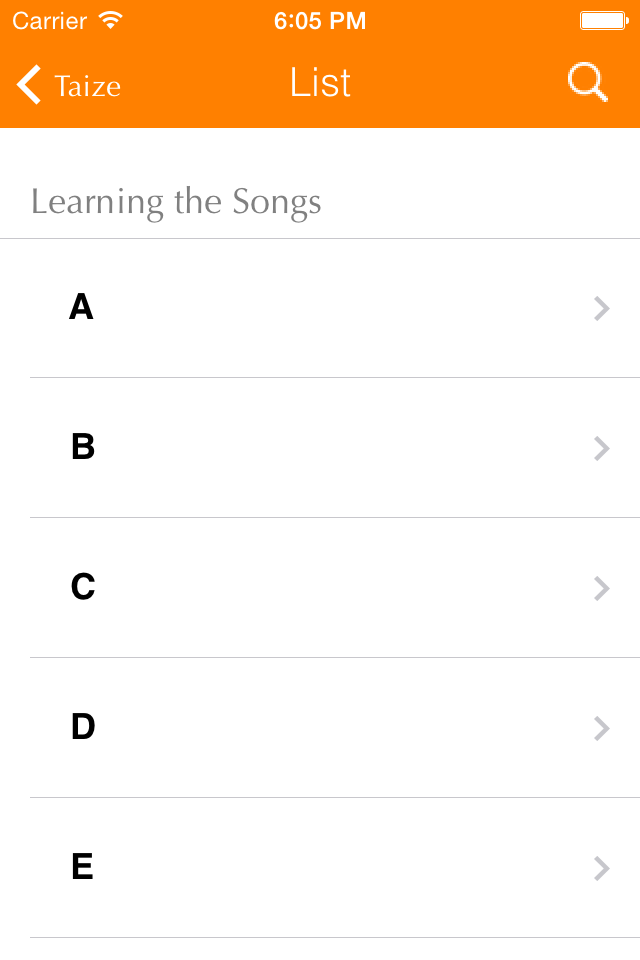The width and height of the screenshot is (640, 960).
Task: Click the disclosure arrow on row D
Action: tap(601, 728)
